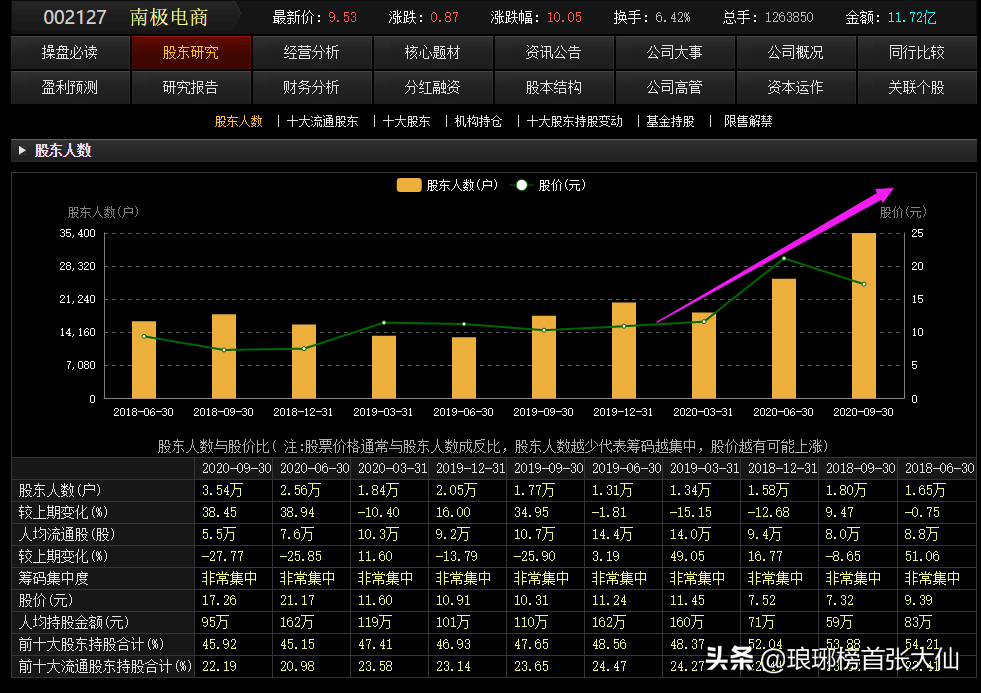Toggle 股价(元) legend line marker
Screen dimensions: 981x693
pyautogui.click(x=521, y=185)
